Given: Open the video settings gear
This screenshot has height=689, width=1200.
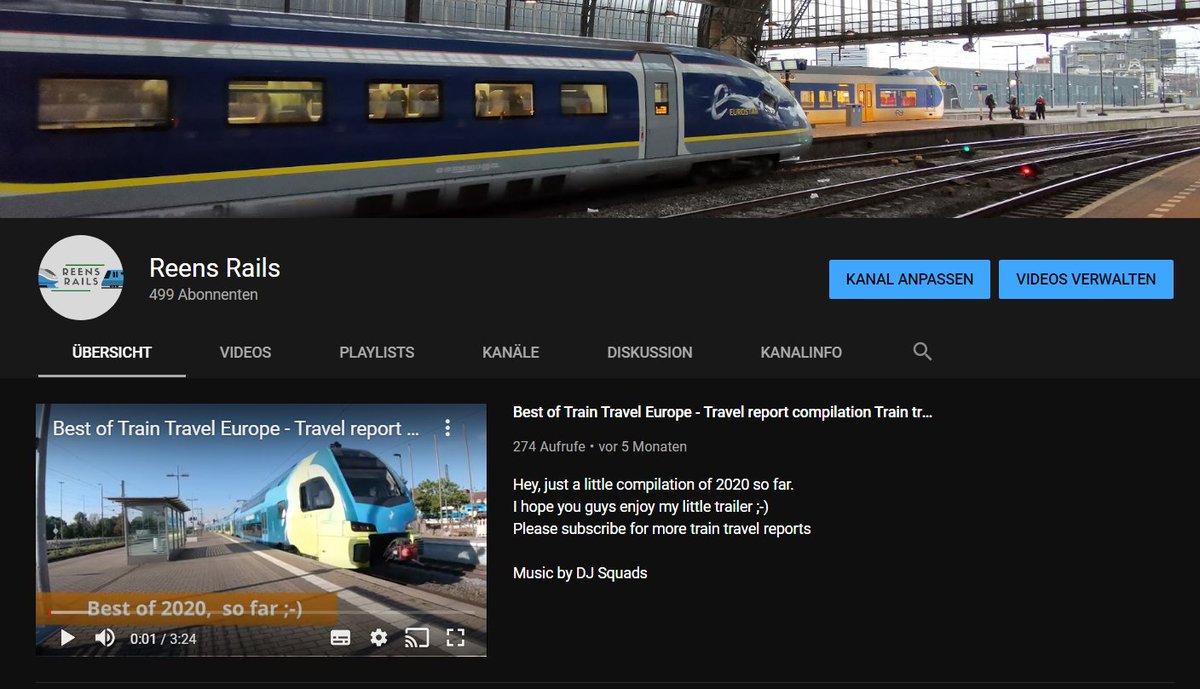Looking at the screenshot, I should pyautogui.click(x=378, y=638).
